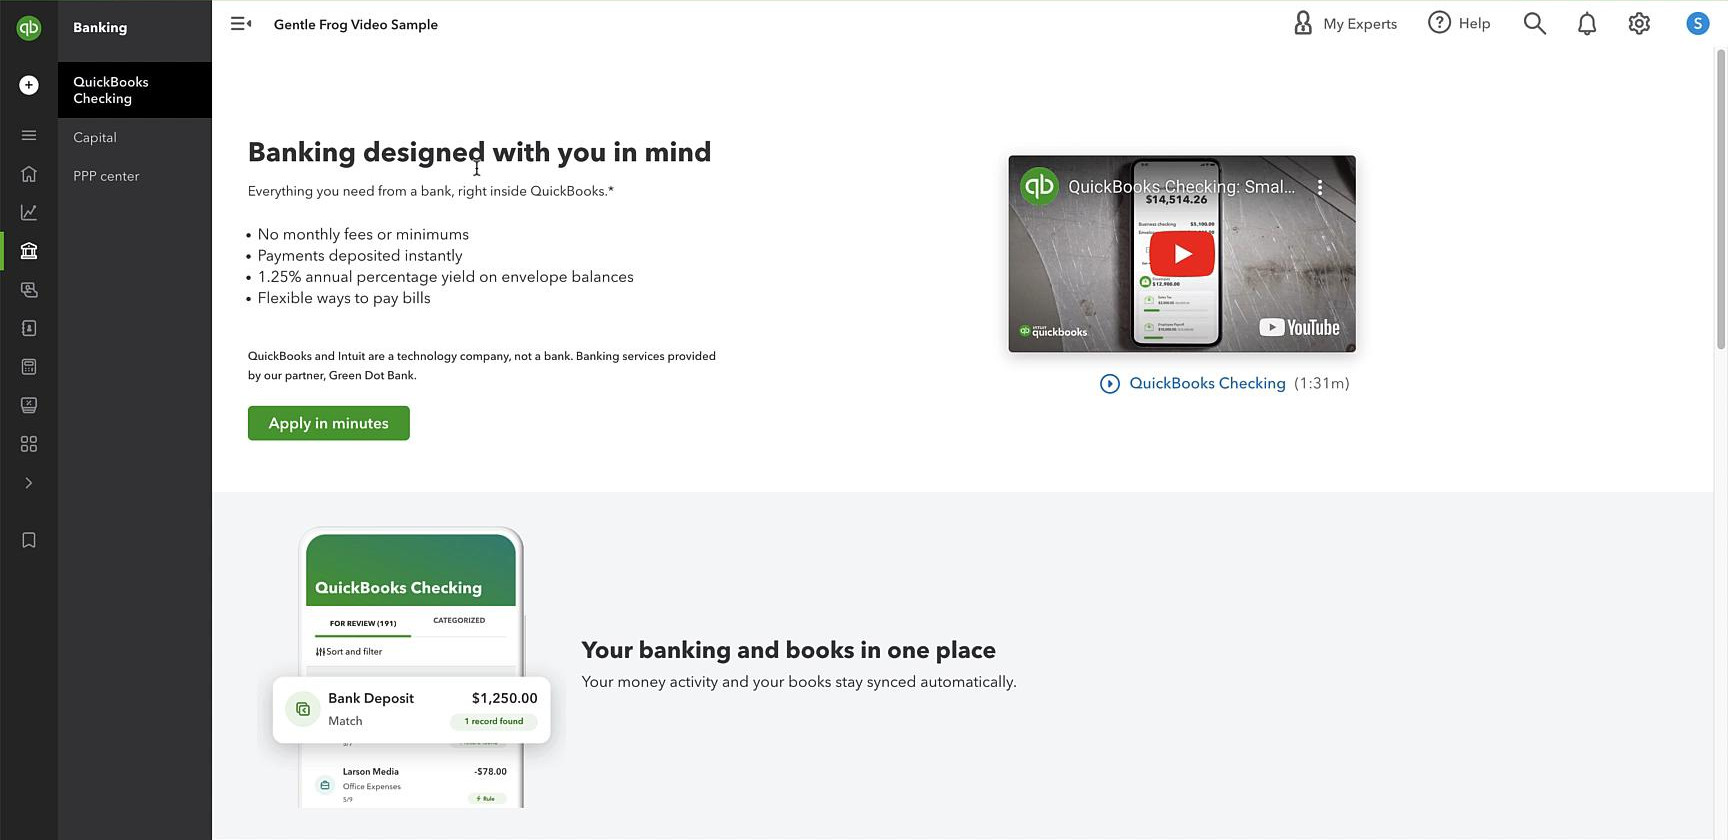Open PPP center in Banking menu
The image size is (1728, 840).
pyautogui.click(x=135, y=176)
